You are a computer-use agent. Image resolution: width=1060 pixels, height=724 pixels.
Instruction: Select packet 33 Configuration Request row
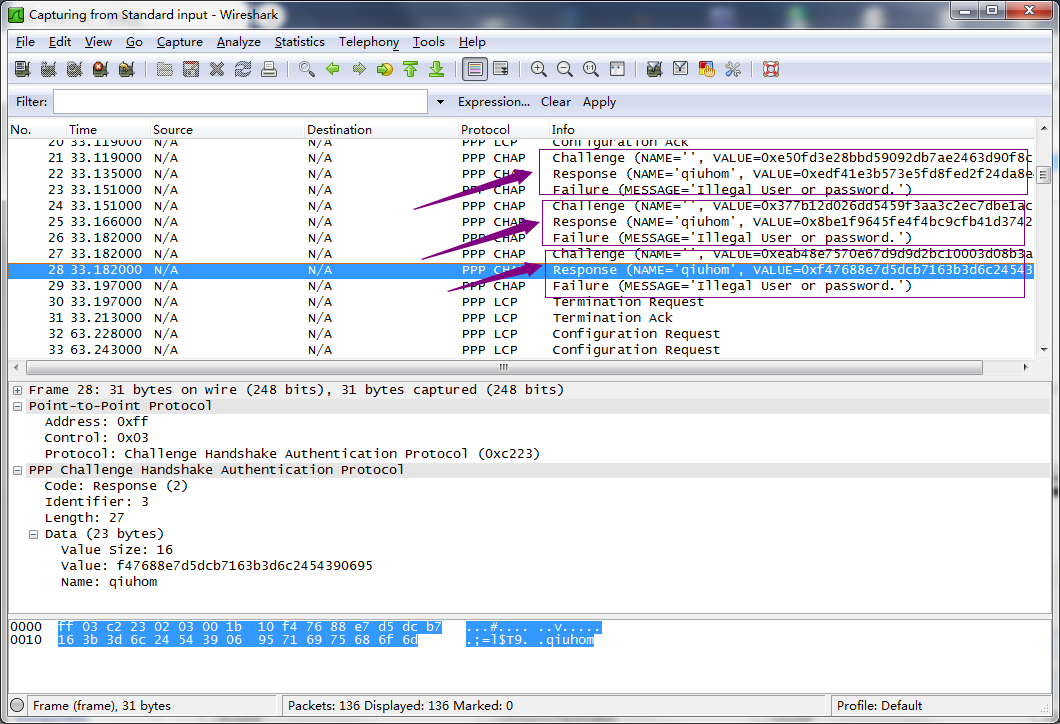(x=521, y=350)
